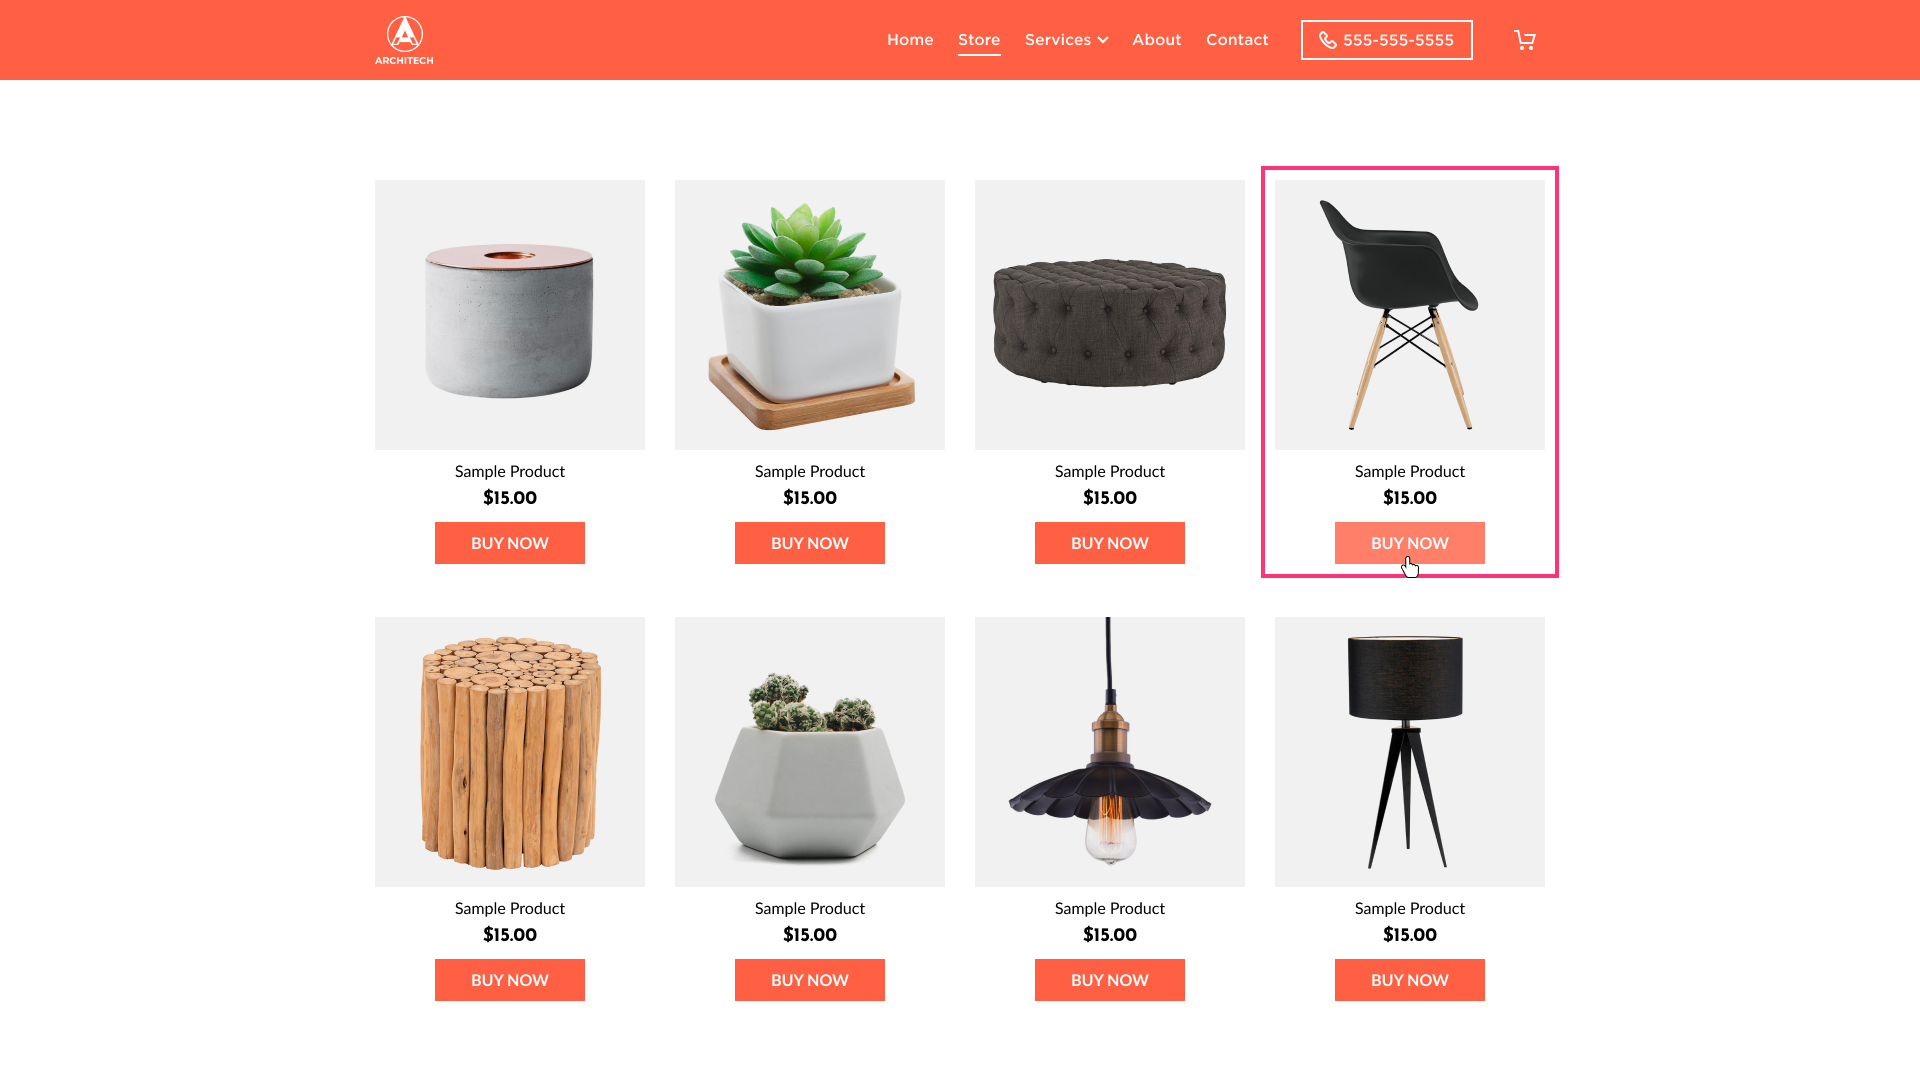Image resolution: width=1920 pixels, height=1080 pixels.
Task: Go to the Home menu item
Action: (910, 40)
